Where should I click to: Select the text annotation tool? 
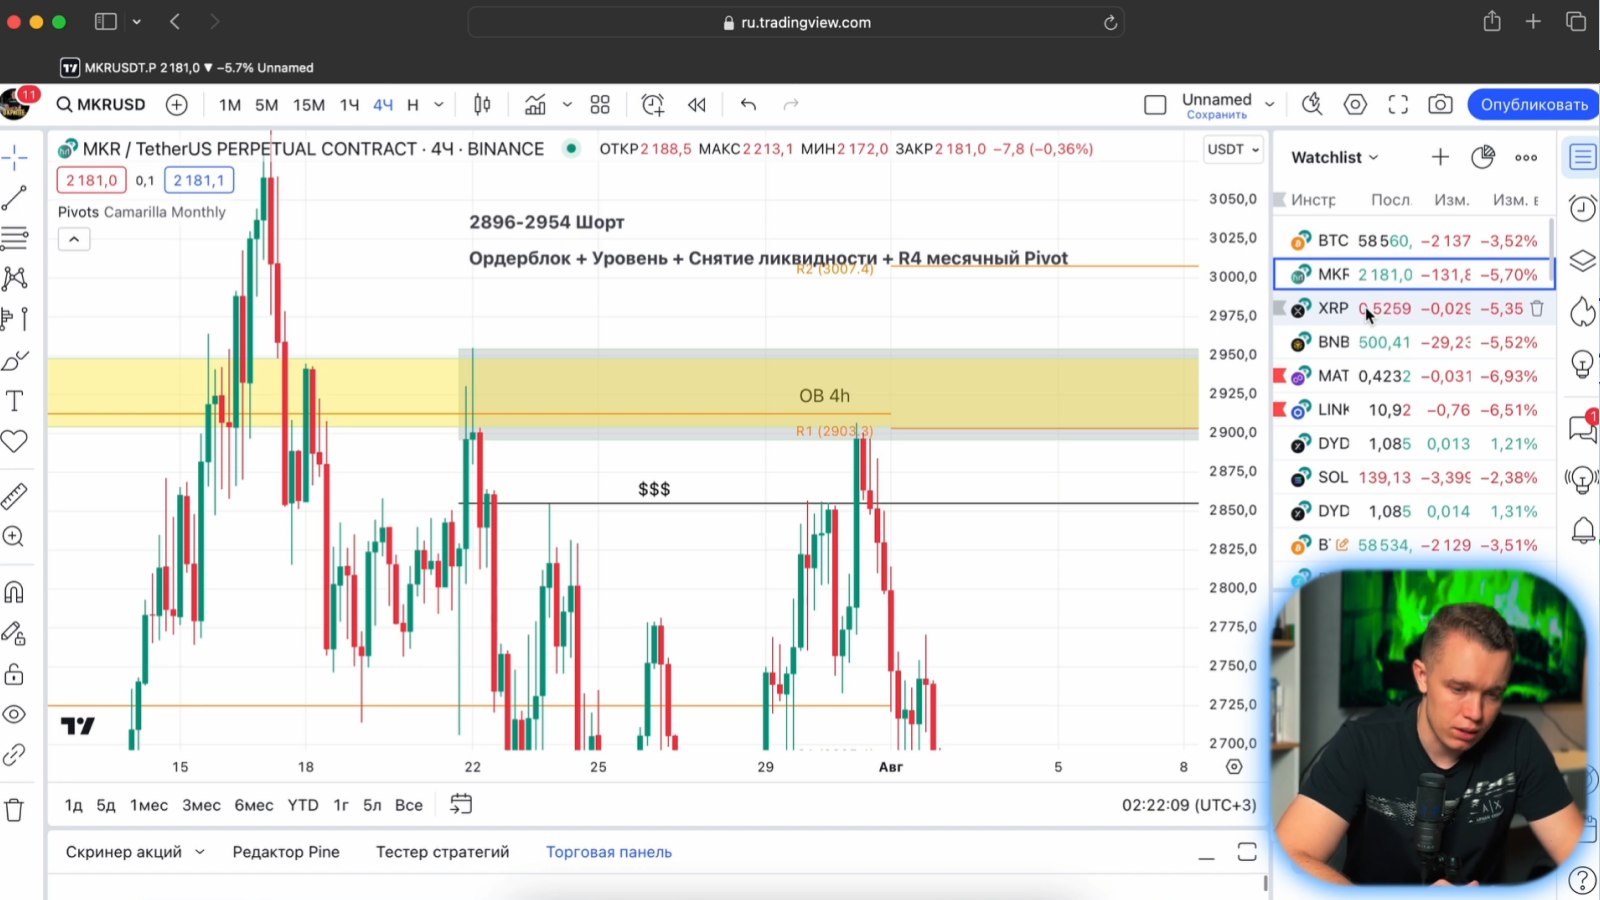[x=15, y=401]
